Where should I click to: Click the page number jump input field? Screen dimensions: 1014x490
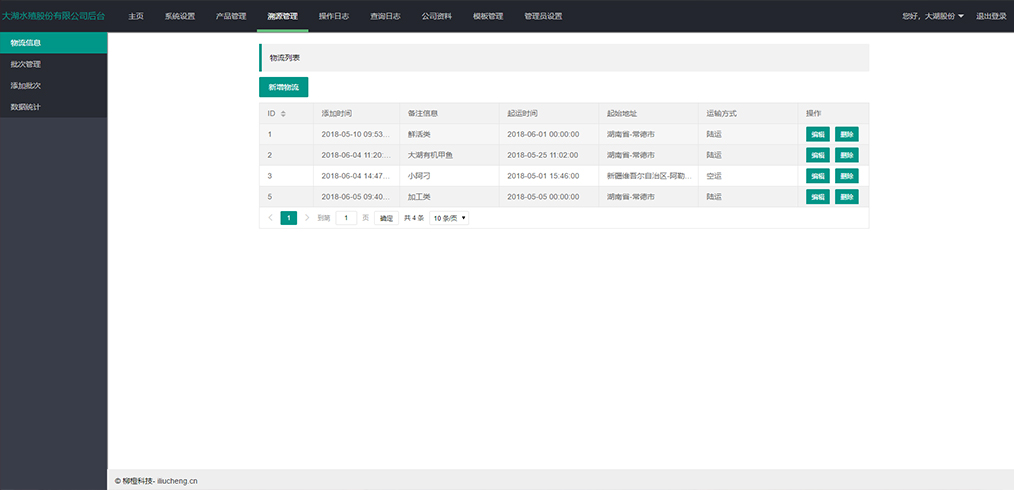point(346,218)
